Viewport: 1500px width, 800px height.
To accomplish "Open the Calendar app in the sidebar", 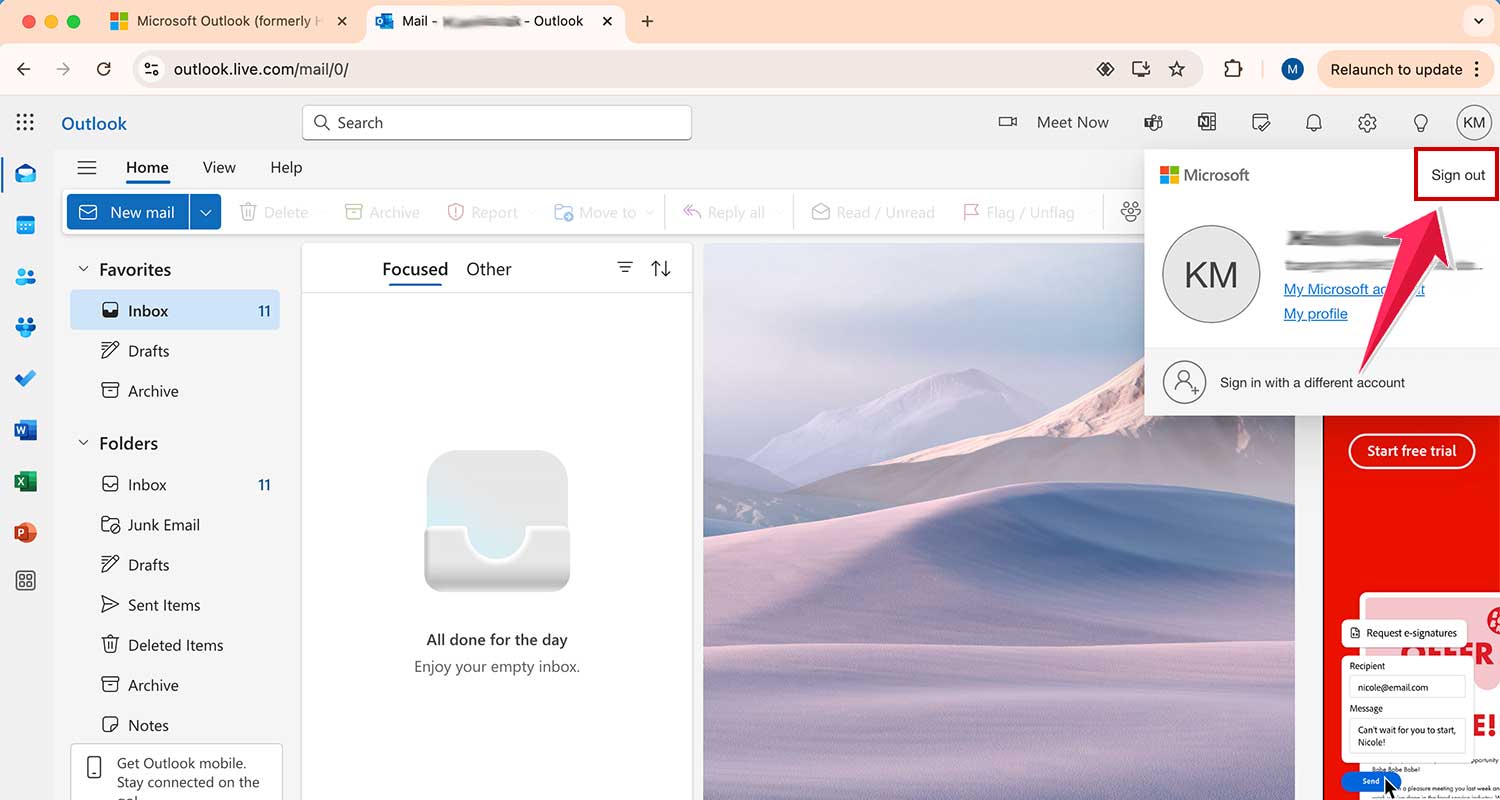I will pyautogui.click(x=25, y=224).
